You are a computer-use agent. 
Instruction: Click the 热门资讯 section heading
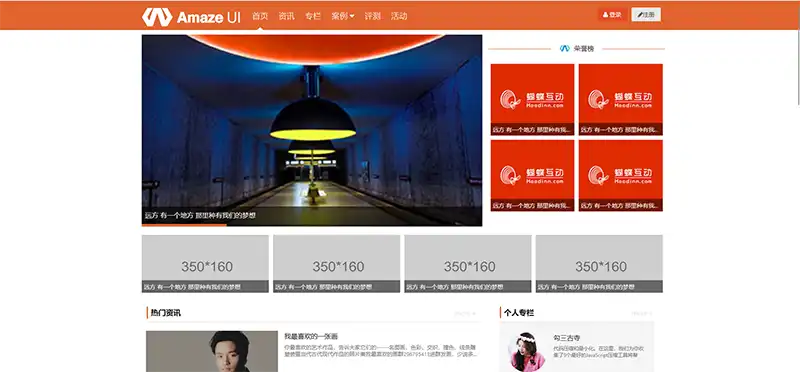[x=165, y=313]
